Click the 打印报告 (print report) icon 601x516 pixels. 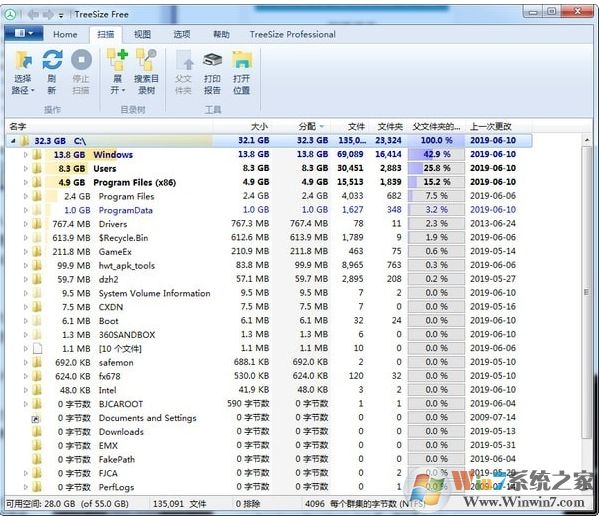tap(212, 60)
